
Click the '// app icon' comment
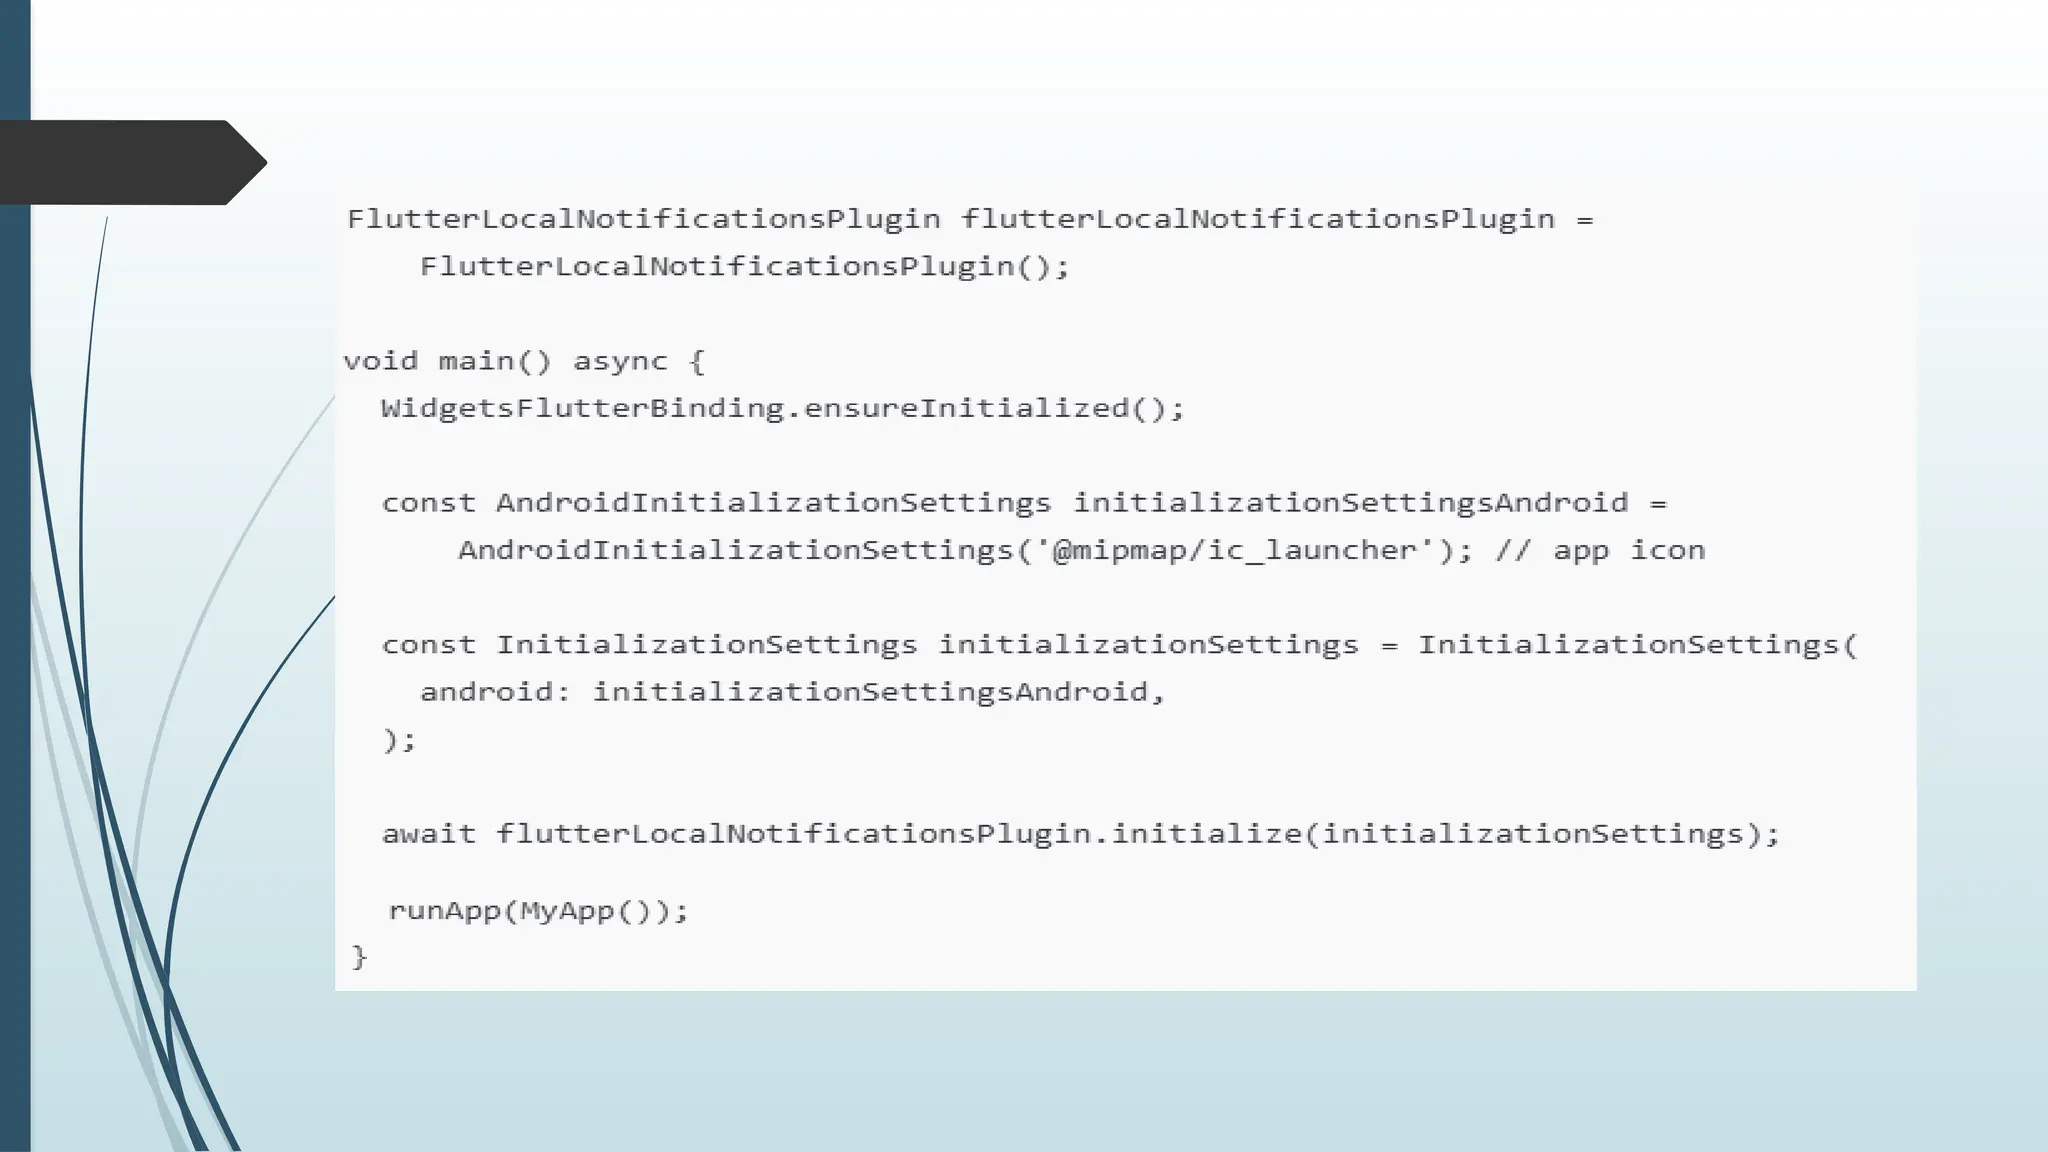click(1600, 551)
